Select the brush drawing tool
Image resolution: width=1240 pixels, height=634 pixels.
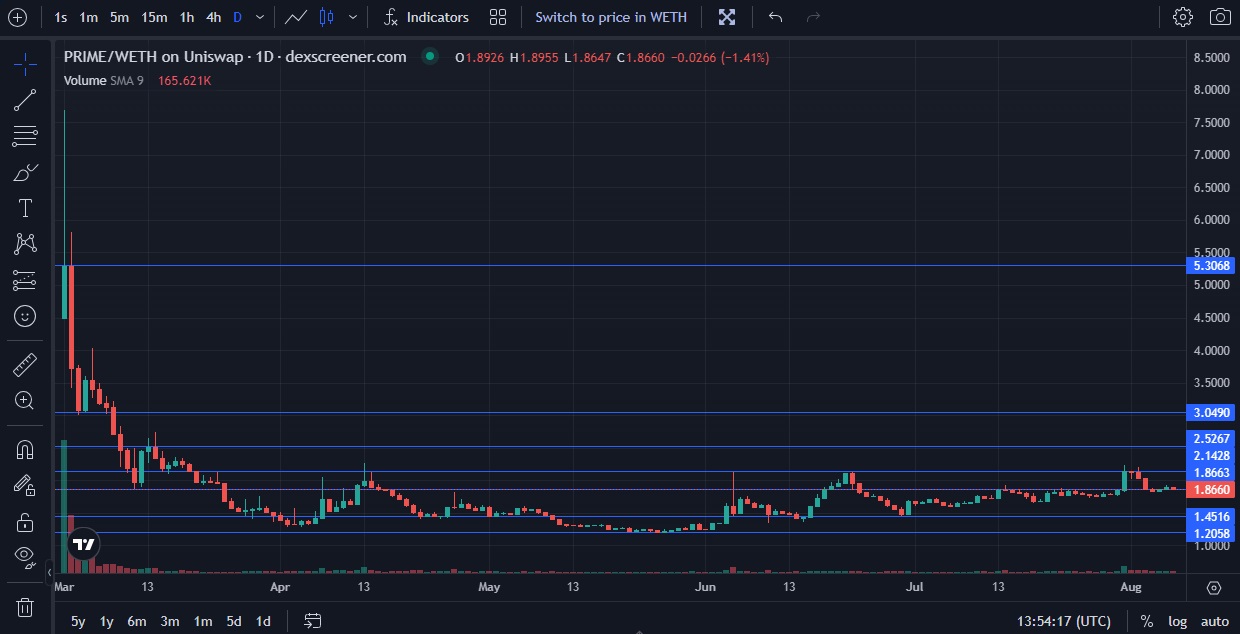[x=25, y=173]
